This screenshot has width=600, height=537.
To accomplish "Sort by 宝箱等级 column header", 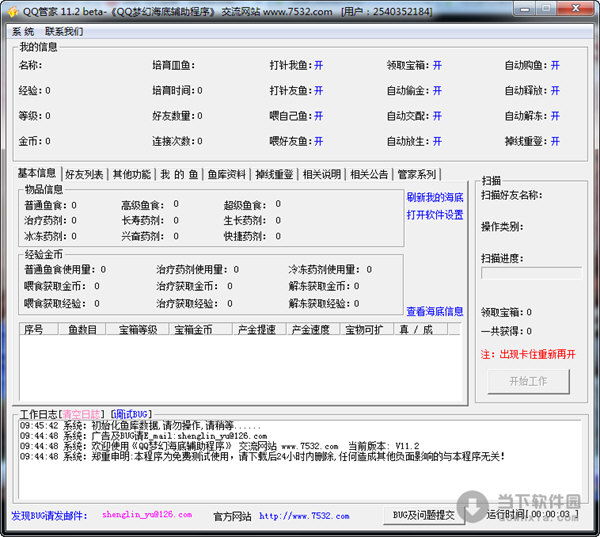I will [x=138, y=329].
